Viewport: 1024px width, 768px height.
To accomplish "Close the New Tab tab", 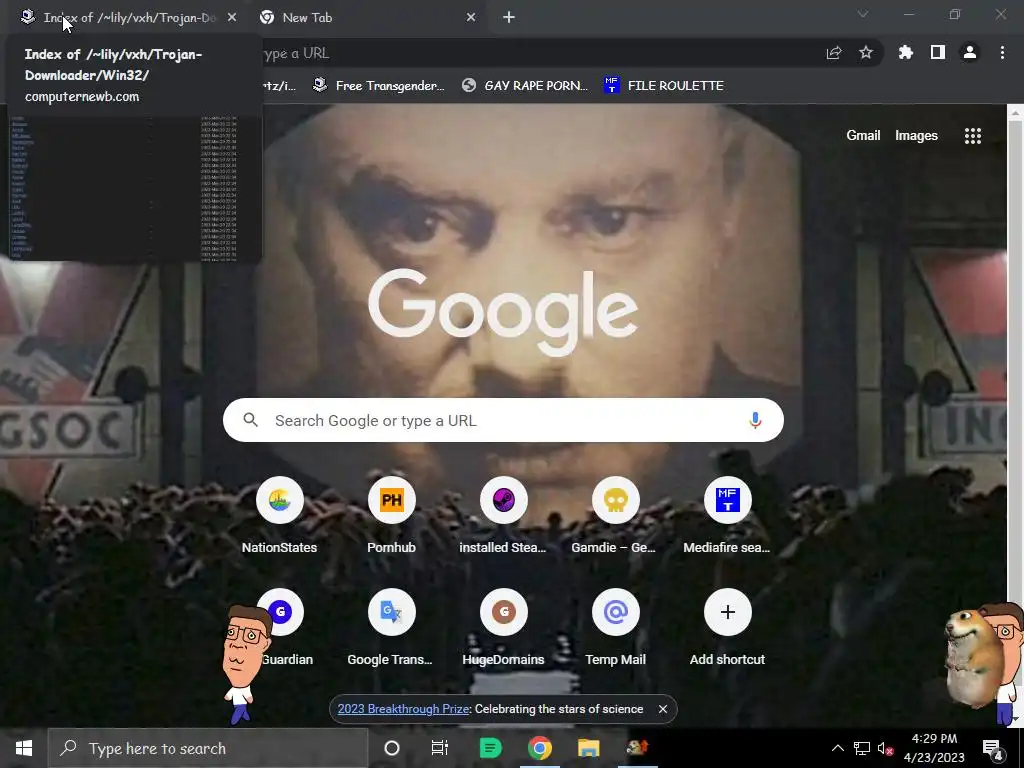I will pyautogui.click(x=471, y=18).
